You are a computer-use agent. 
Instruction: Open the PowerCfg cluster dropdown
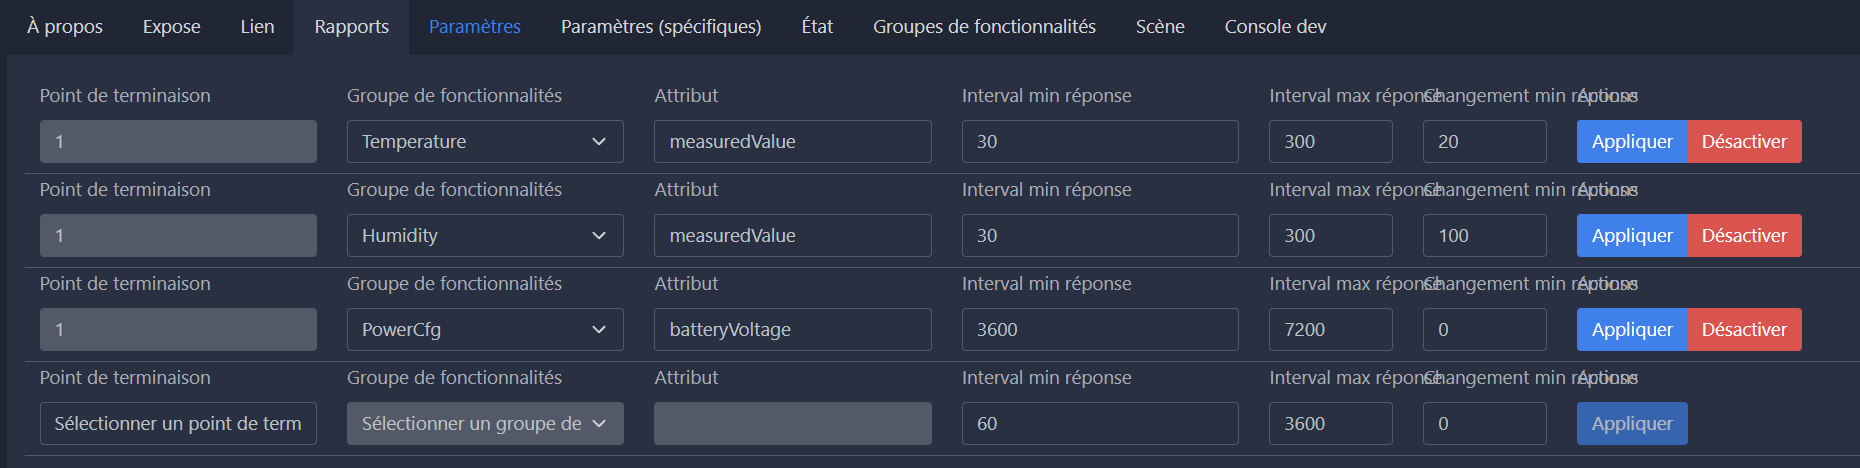tap(485, 330)
